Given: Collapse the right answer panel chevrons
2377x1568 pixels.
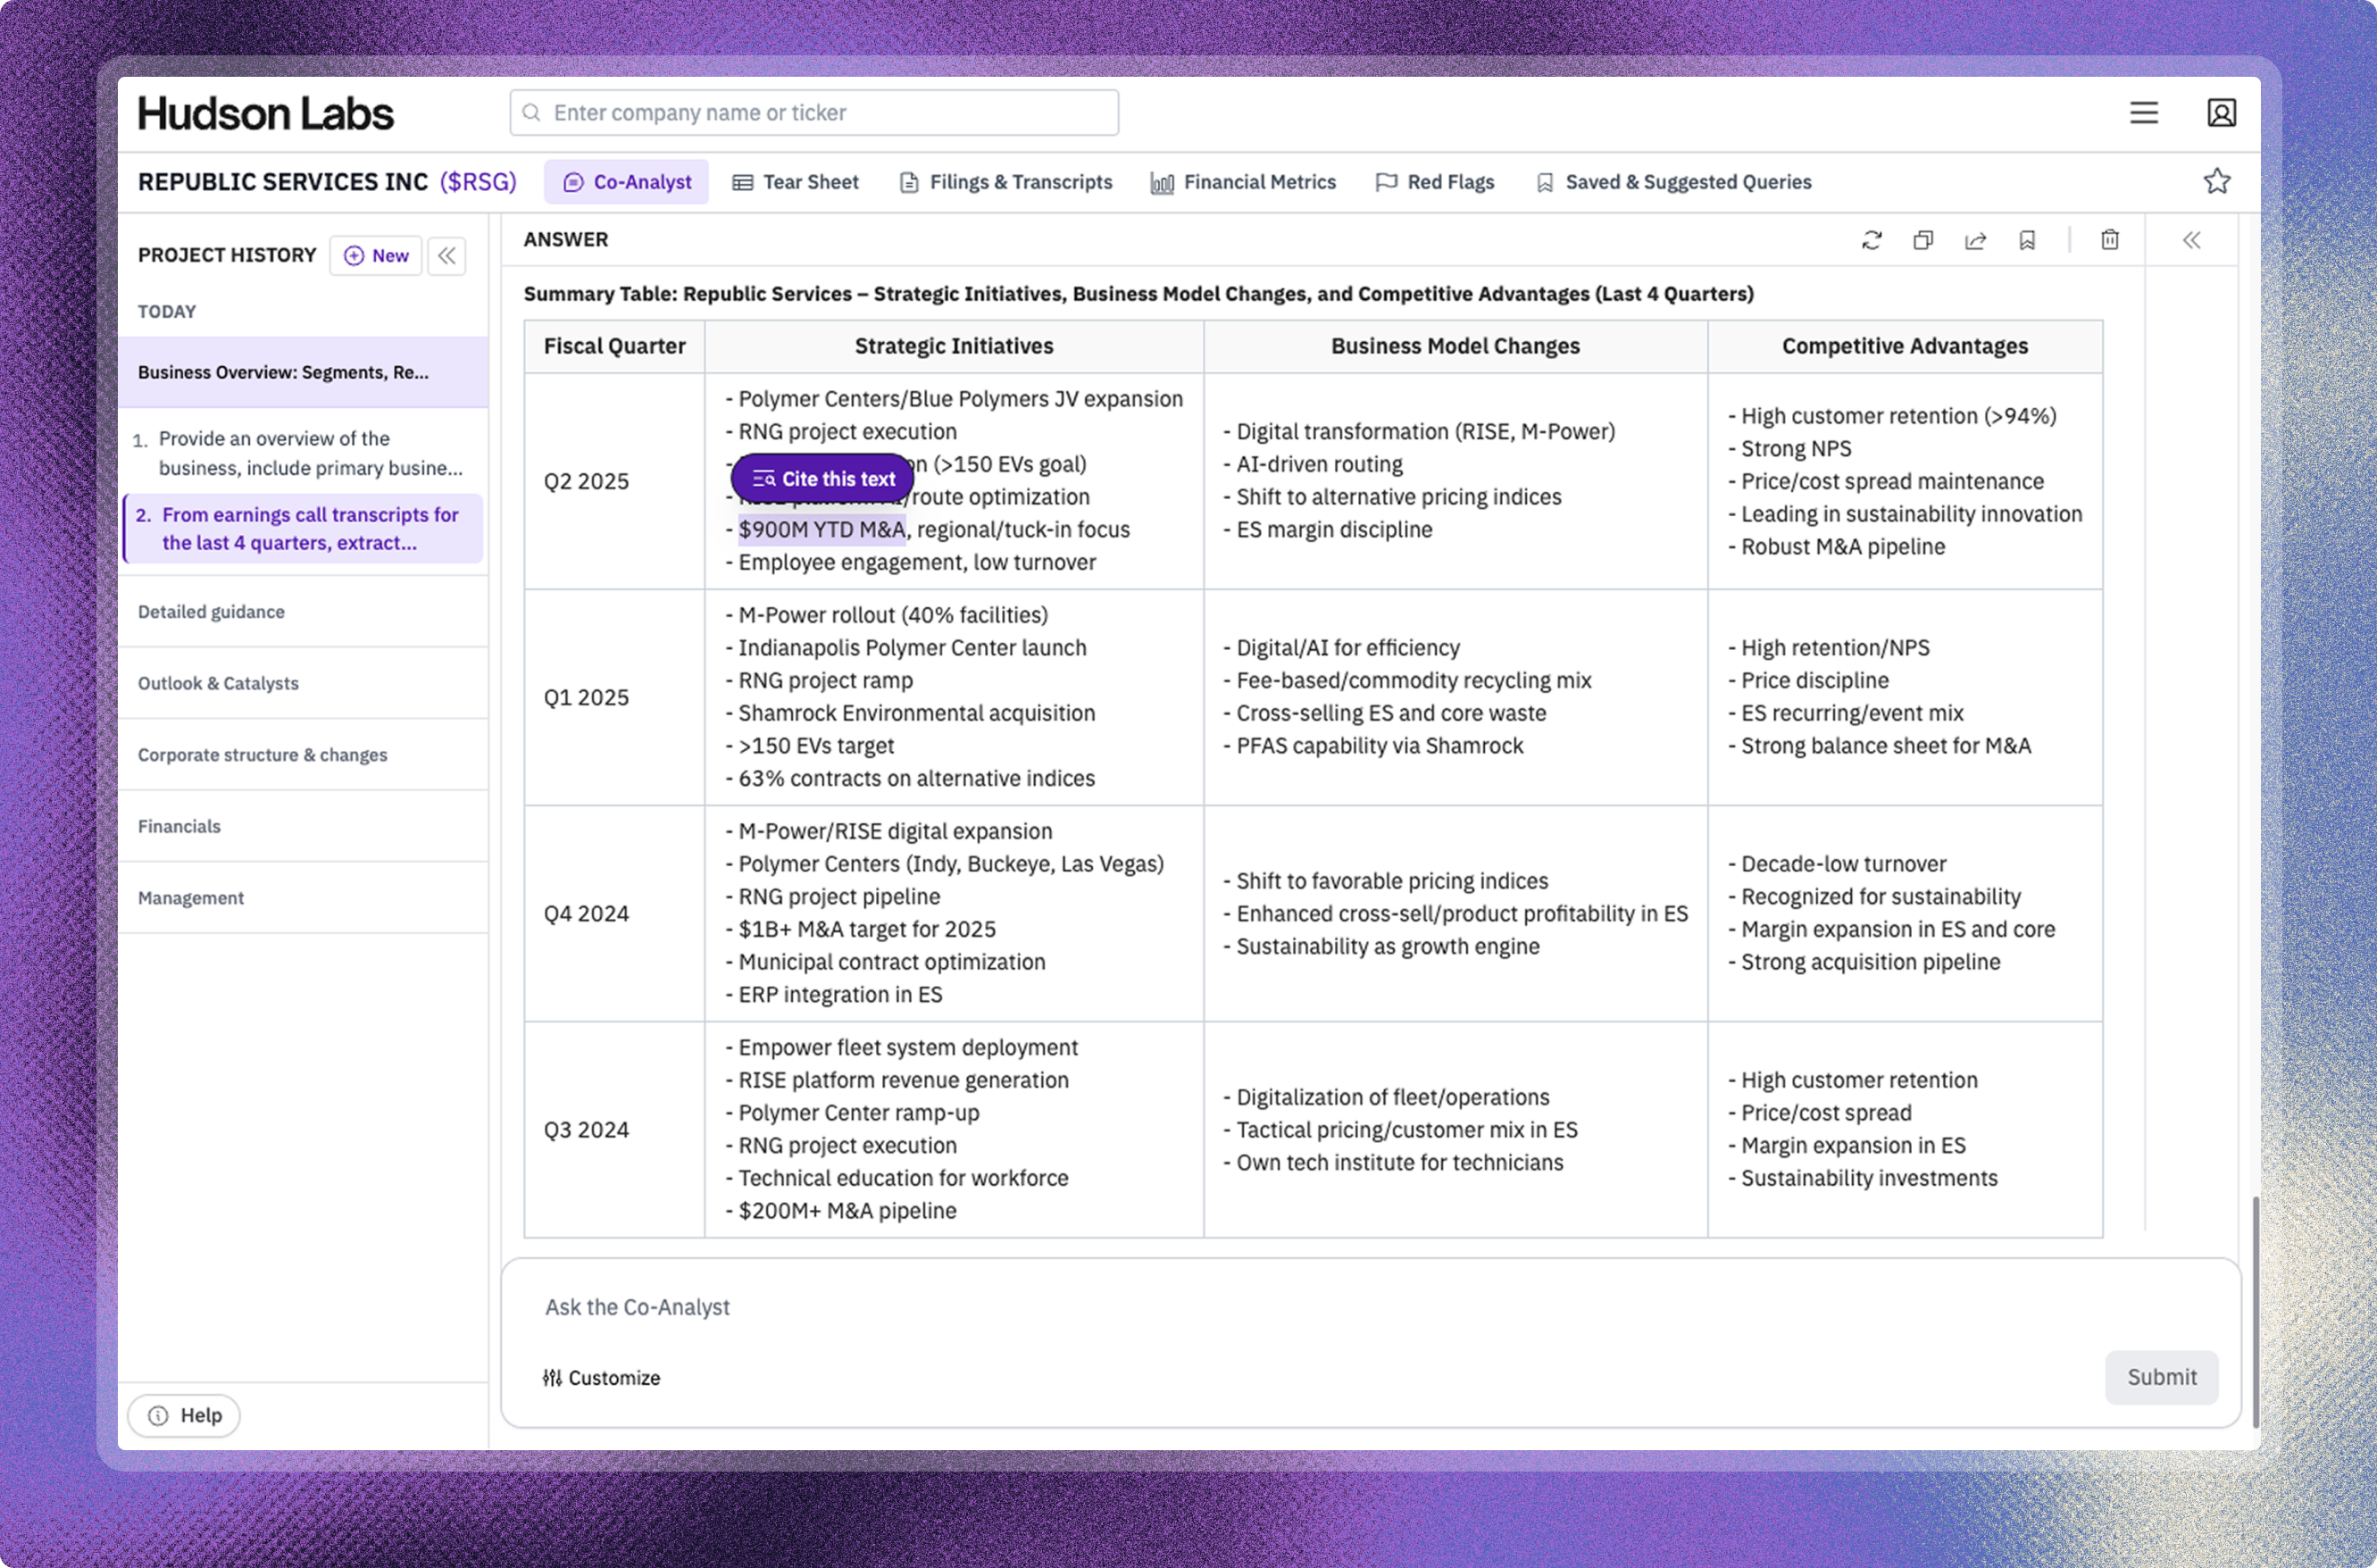Looking at the screenshot, I should click(x=2191, y=240).
